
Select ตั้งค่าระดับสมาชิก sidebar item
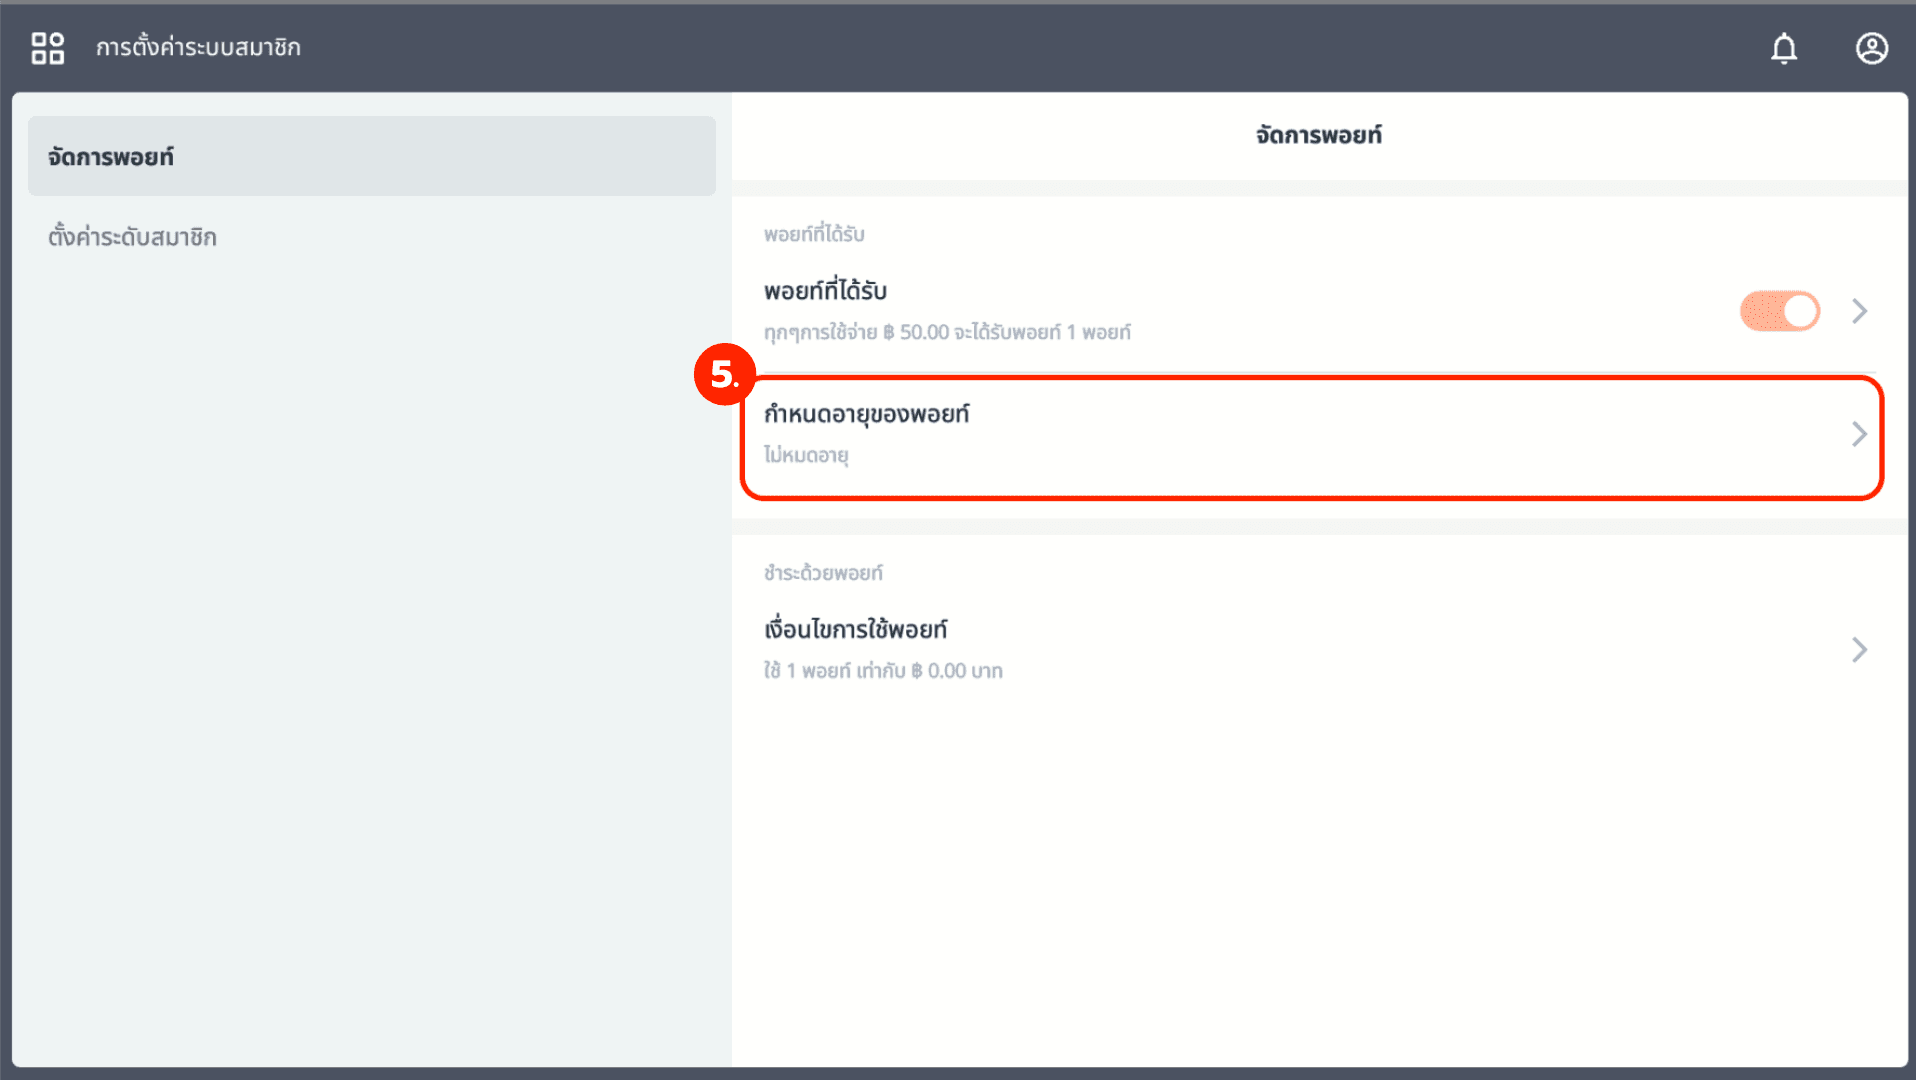132,237
